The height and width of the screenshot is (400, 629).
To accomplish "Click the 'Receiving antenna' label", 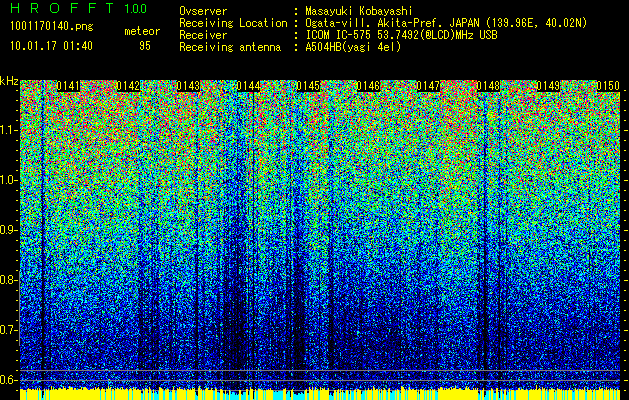I will click(230, 47).
